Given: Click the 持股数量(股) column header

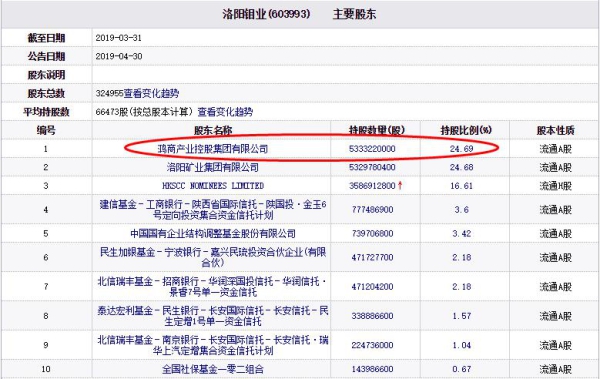Looking at the screenshot, I should click(x=377, y=131).
